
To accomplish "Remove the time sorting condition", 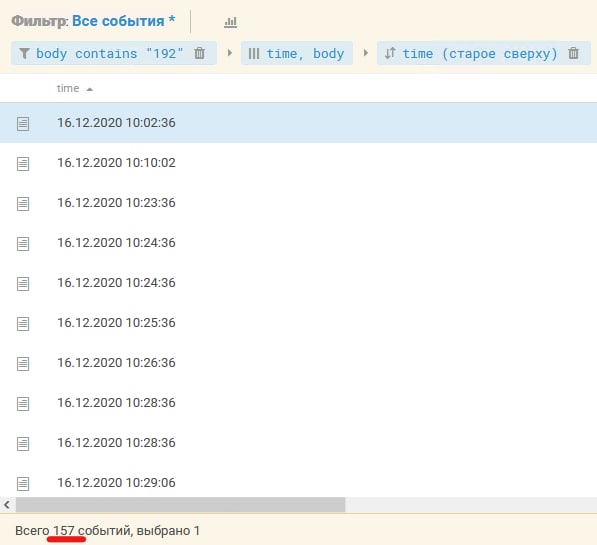I will [573, 53].
